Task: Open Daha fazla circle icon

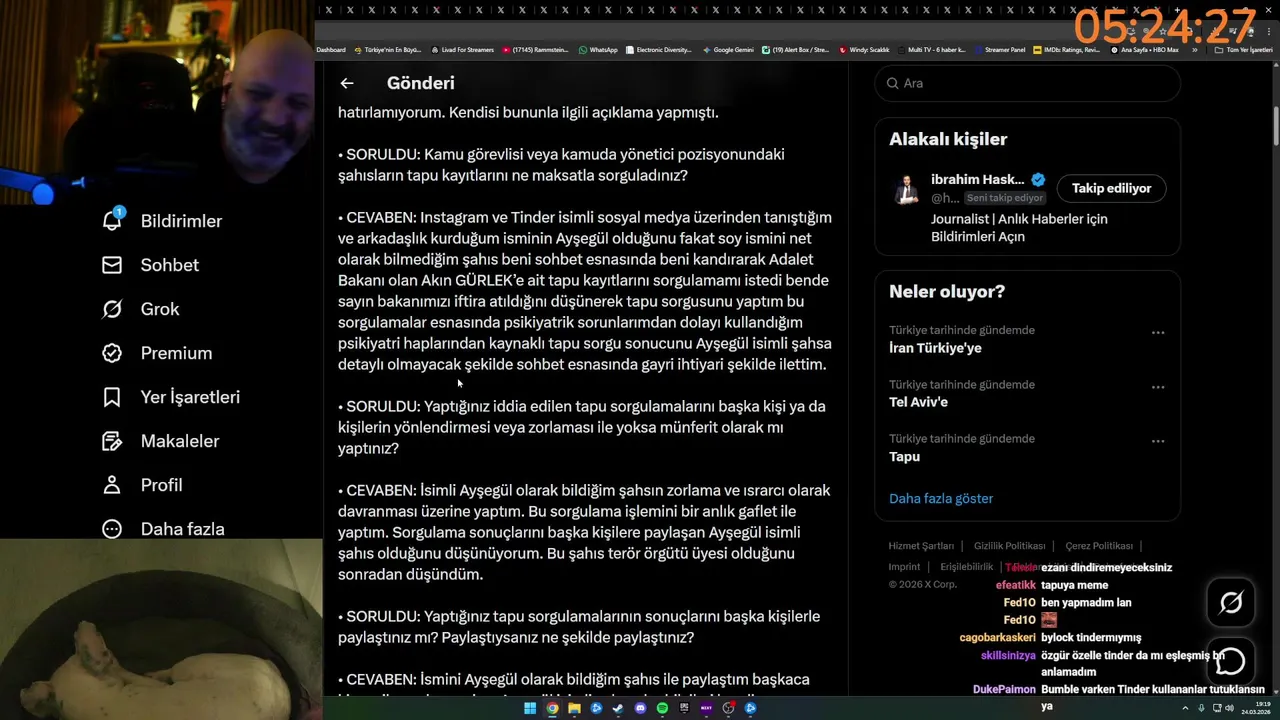Action: pyautogui.click(x=112, y=529)
